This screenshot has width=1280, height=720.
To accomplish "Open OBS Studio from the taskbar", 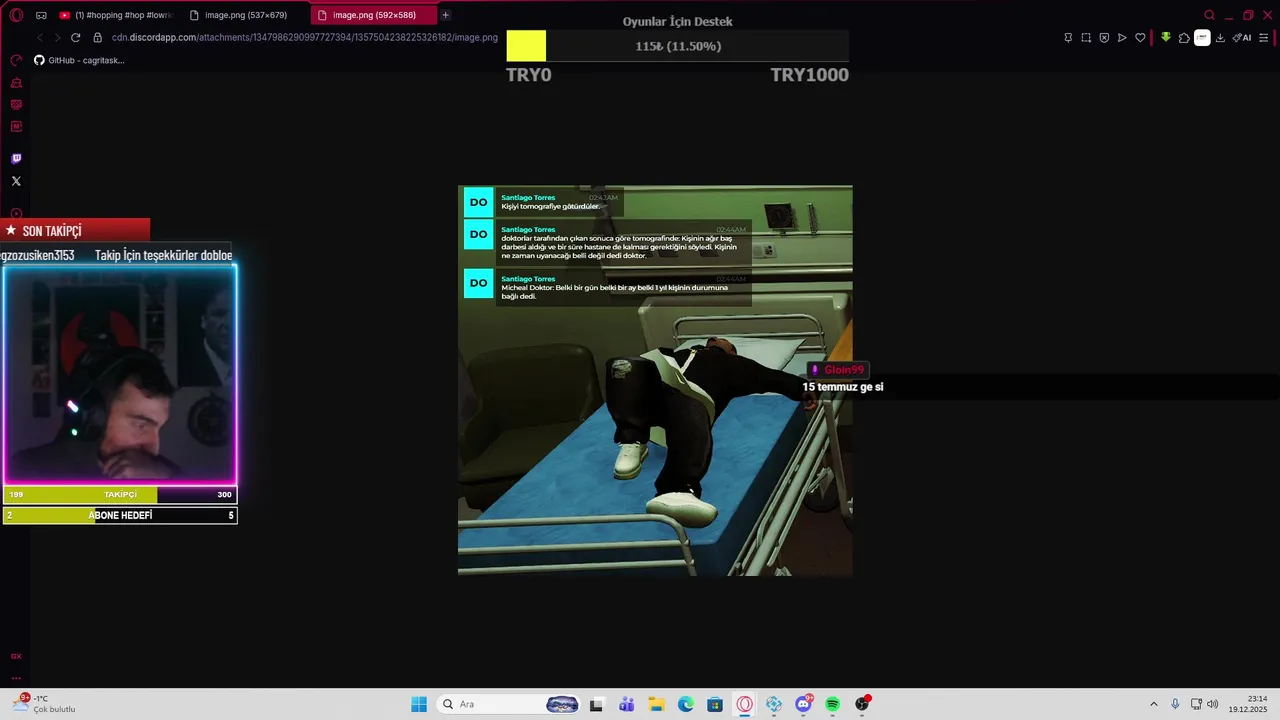I will tap(862, 704).
